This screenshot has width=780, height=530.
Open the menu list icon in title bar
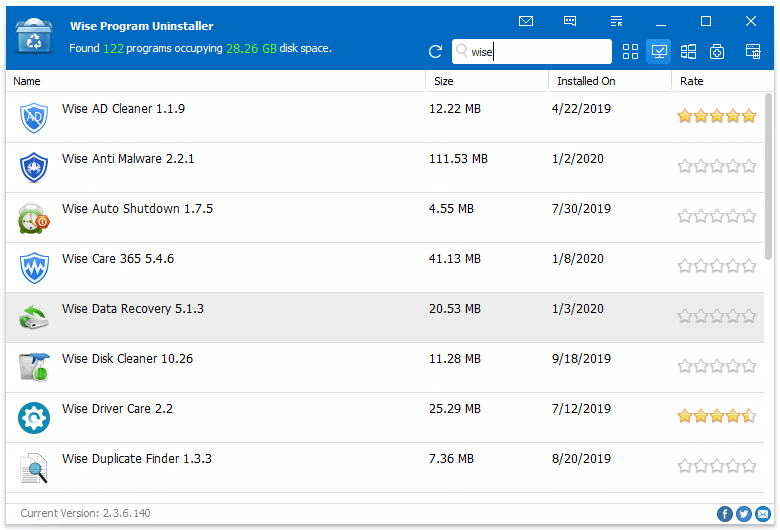616,21
